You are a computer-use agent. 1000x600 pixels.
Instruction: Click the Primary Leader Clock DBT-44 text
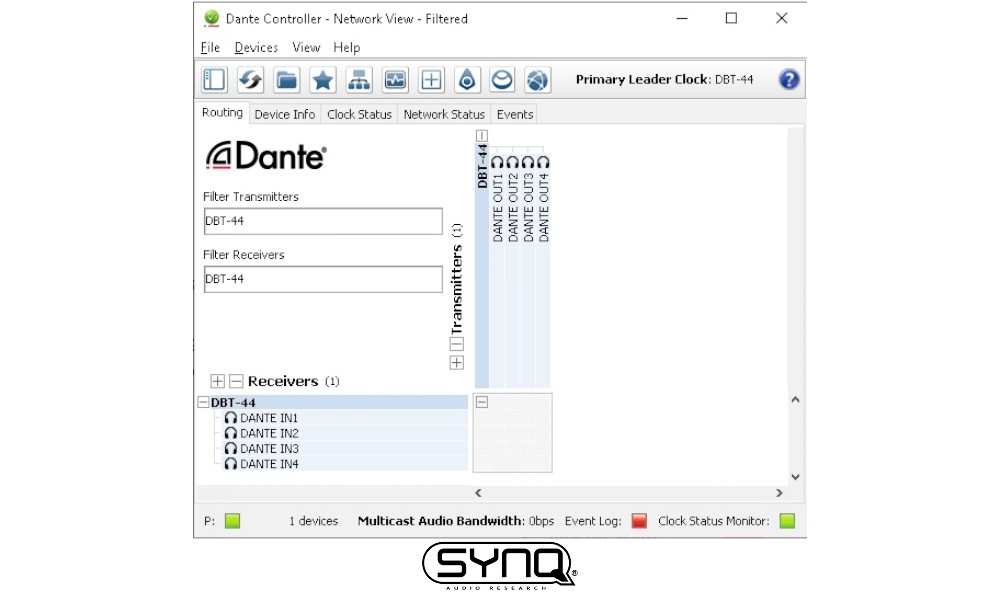click(x=664, y=80)
